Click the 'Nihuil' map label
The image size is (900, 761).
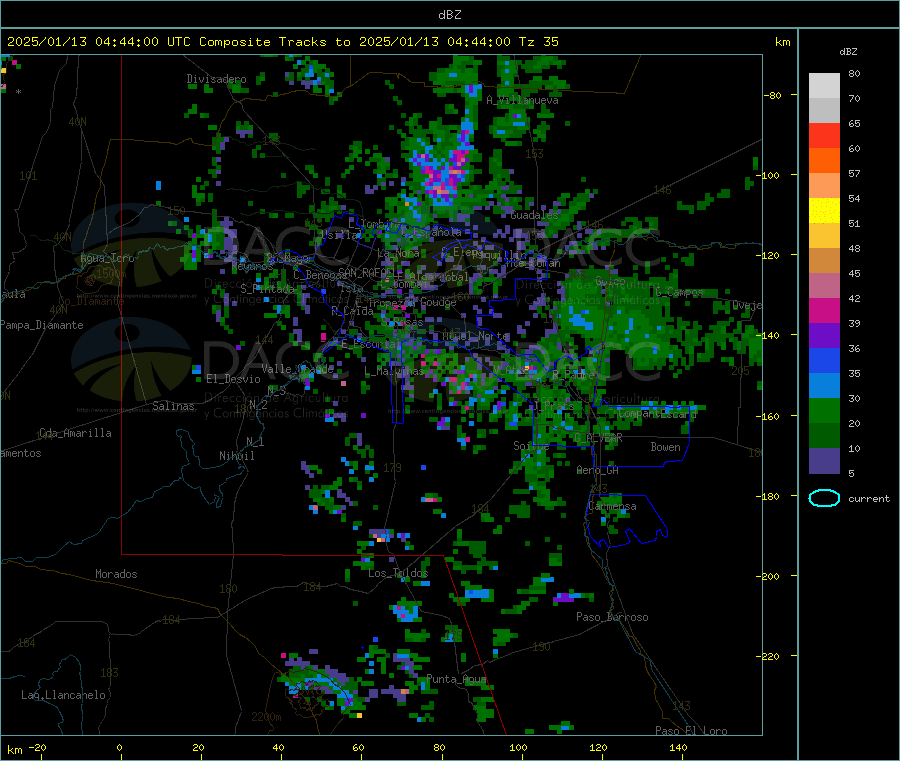tap(236, 456)
